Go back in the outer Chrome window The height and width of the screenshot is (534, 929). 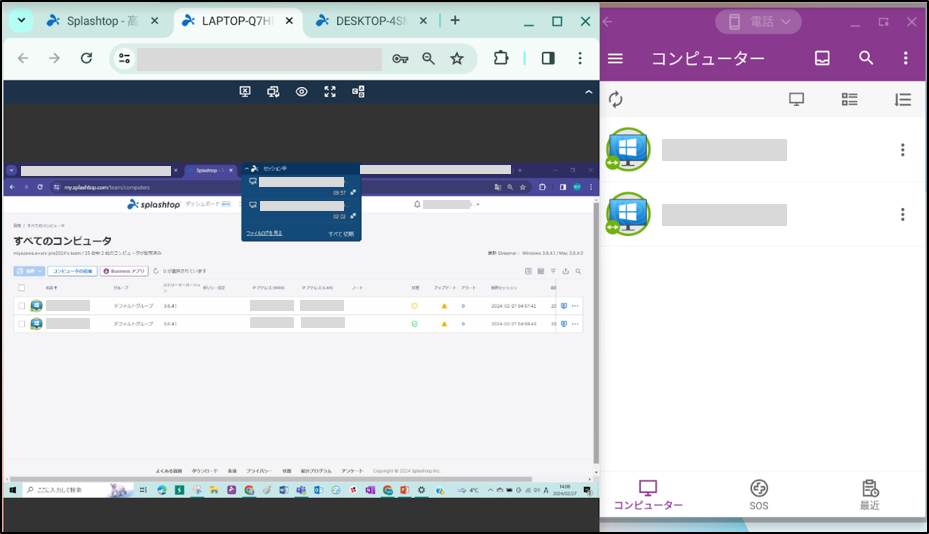(x=23, y=58)
